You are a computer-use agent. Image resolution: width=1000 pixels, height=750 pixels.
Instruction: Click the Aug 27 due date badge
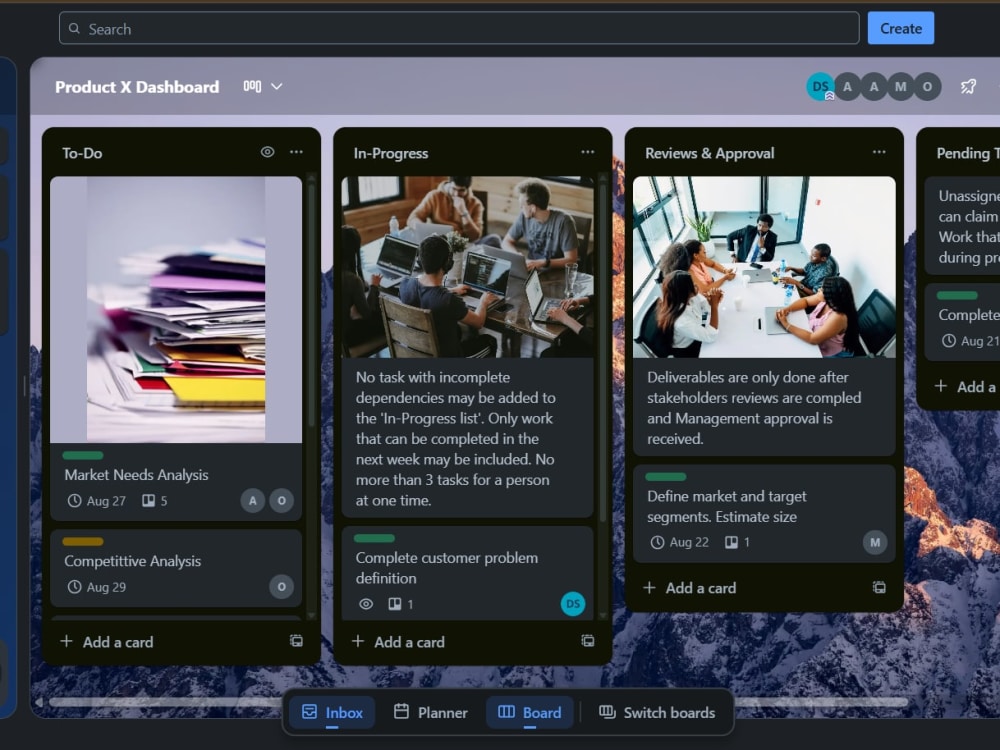(97, 501)
